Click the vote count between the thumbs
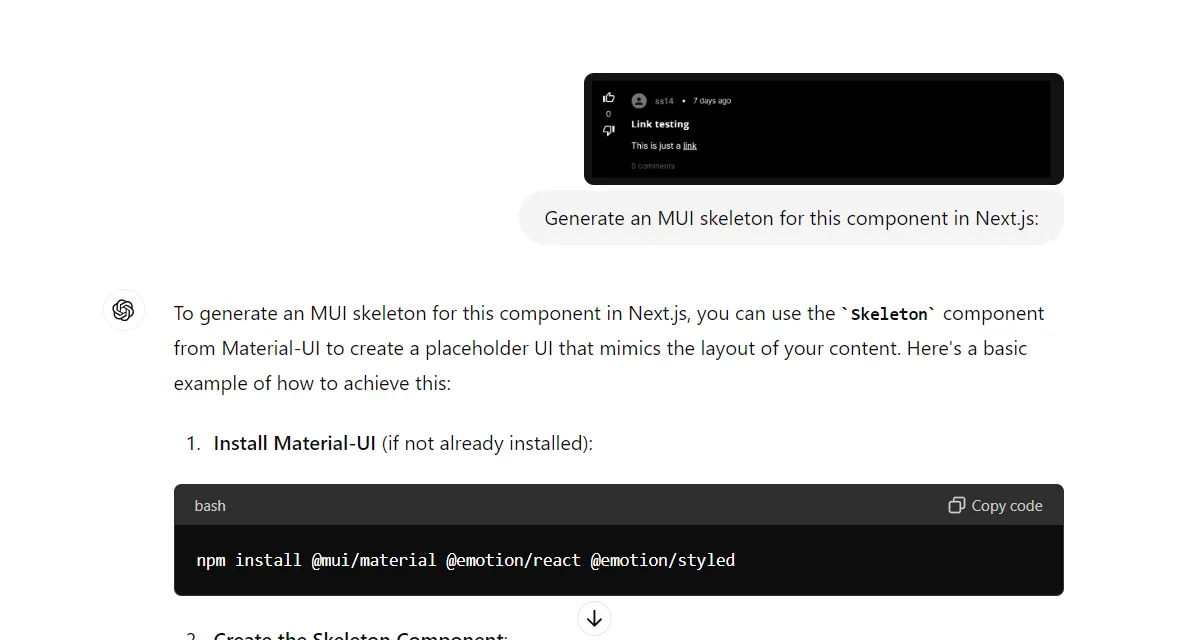Screen dimensions: 1188x640 [608, 114]
